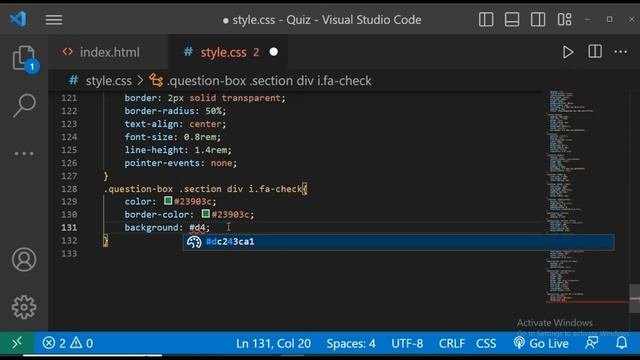Click line number 128 in gutter
The image size is (640, 360).
click(x=69, y=189)
